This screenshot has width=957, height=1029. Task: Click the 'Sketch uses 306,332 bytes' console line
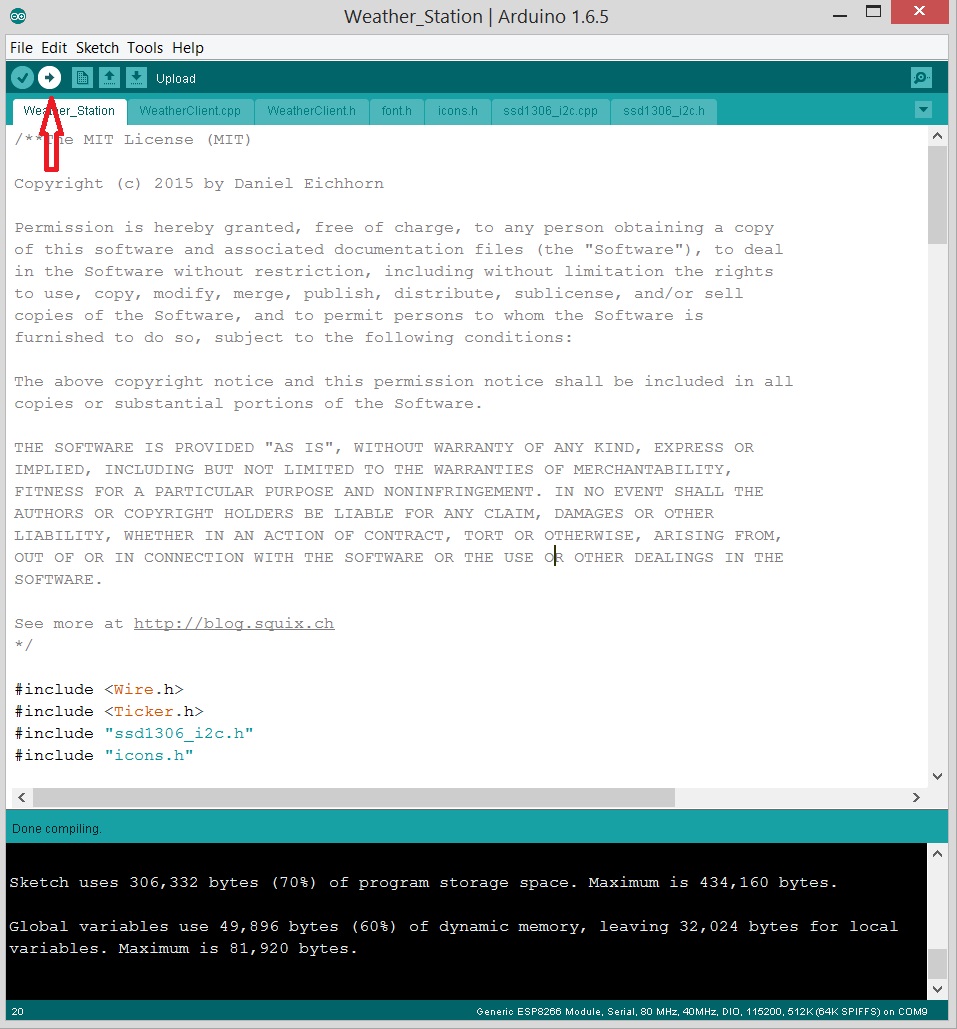click(423, 883)
